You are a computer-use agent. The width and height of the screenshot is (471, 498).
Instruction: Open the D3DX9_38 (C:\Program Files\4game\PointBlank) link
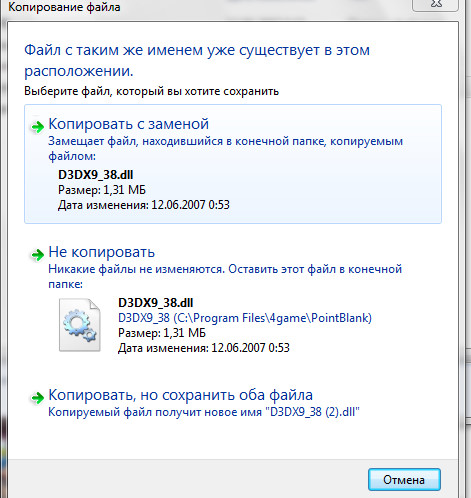[x=245, y=318]
